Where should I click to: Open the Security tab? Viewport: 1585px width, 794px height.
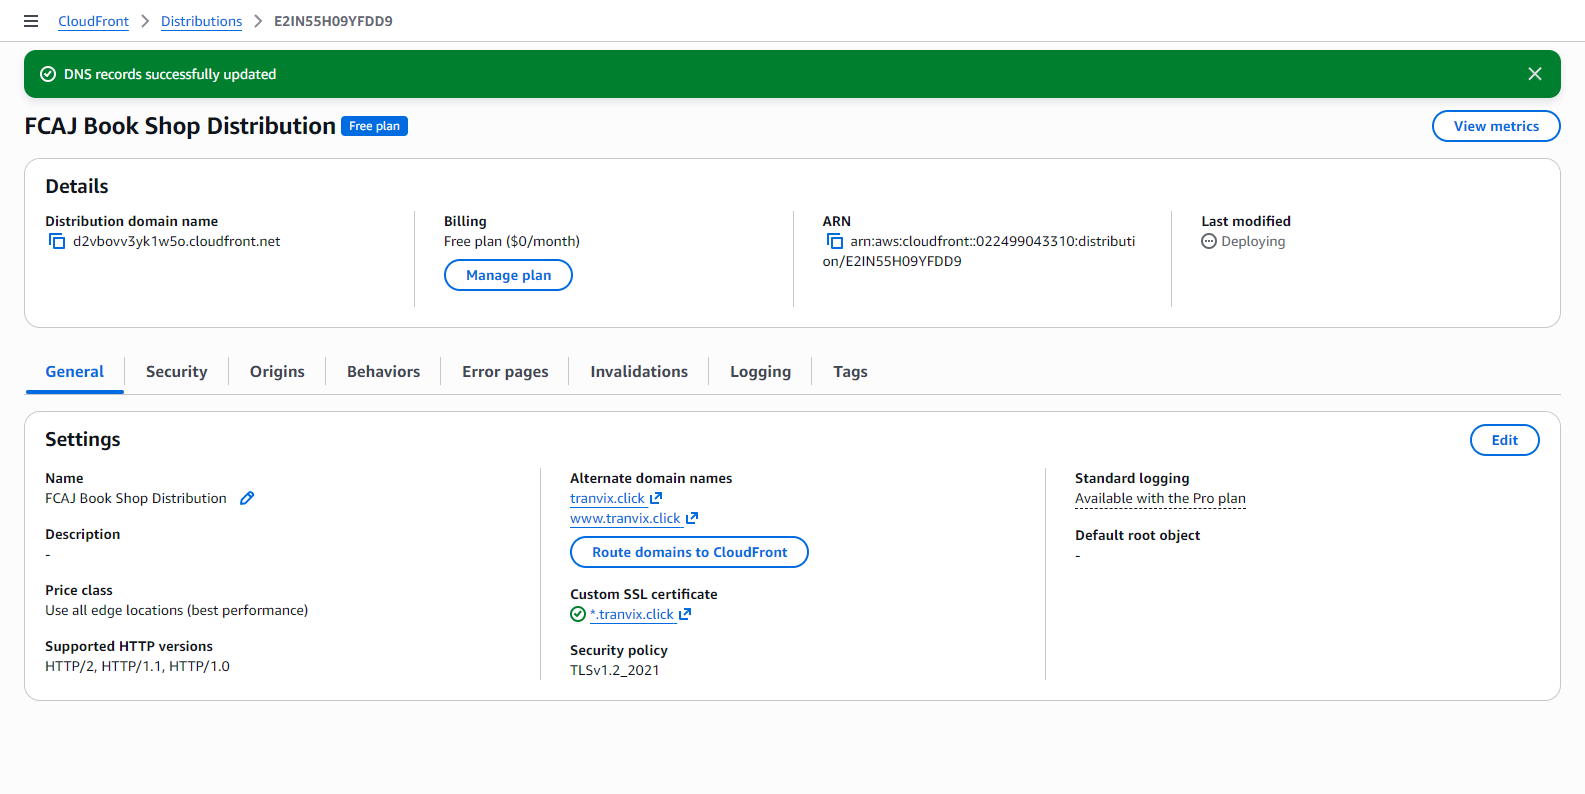177,372
